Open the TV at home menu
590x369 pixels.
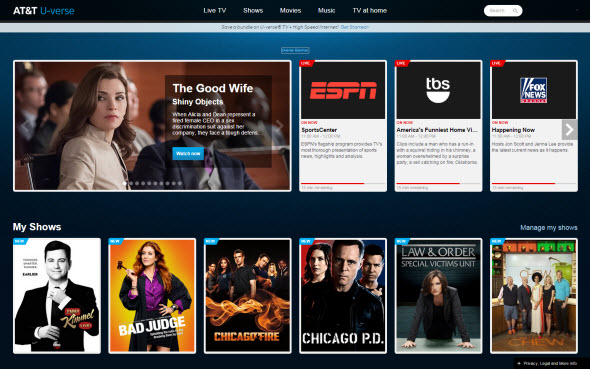(370, 11)
